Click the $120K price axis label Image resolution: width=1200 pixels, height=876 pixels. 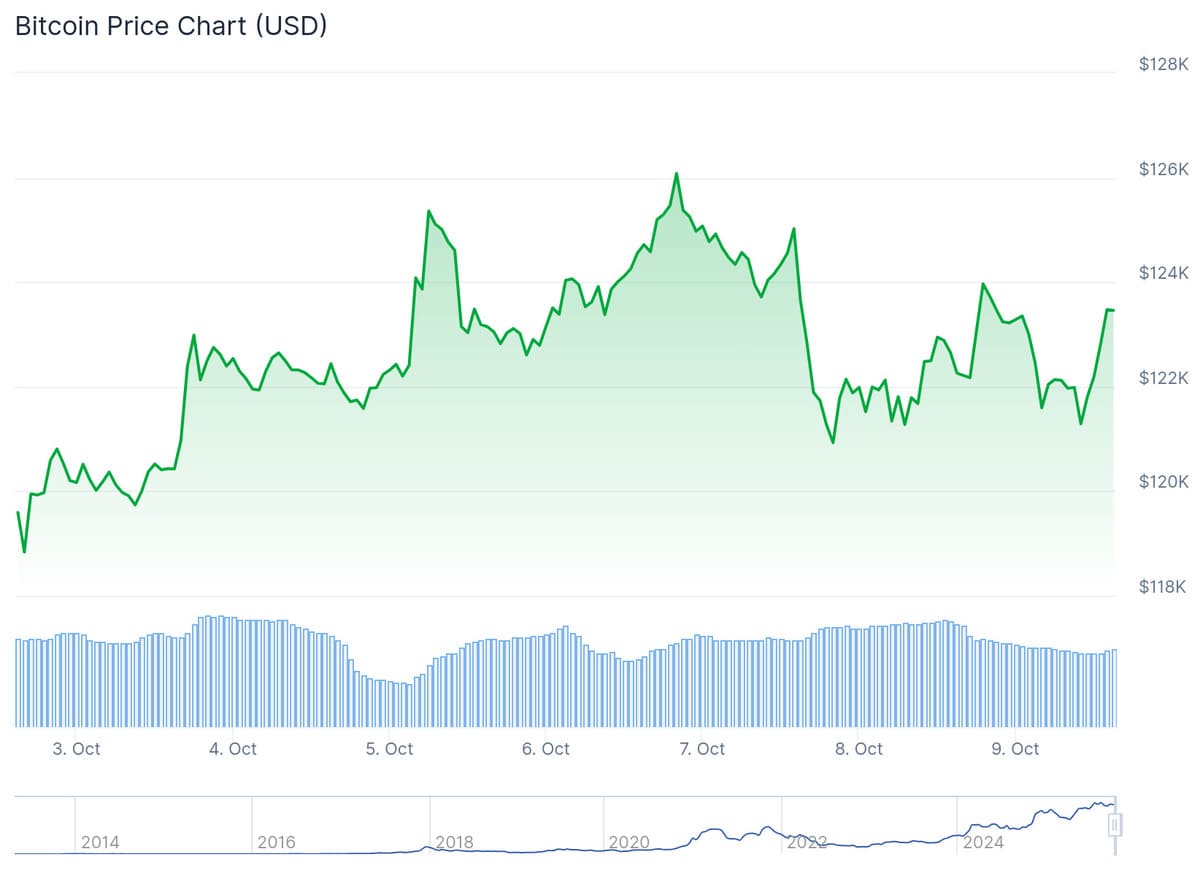point(1163,482)
